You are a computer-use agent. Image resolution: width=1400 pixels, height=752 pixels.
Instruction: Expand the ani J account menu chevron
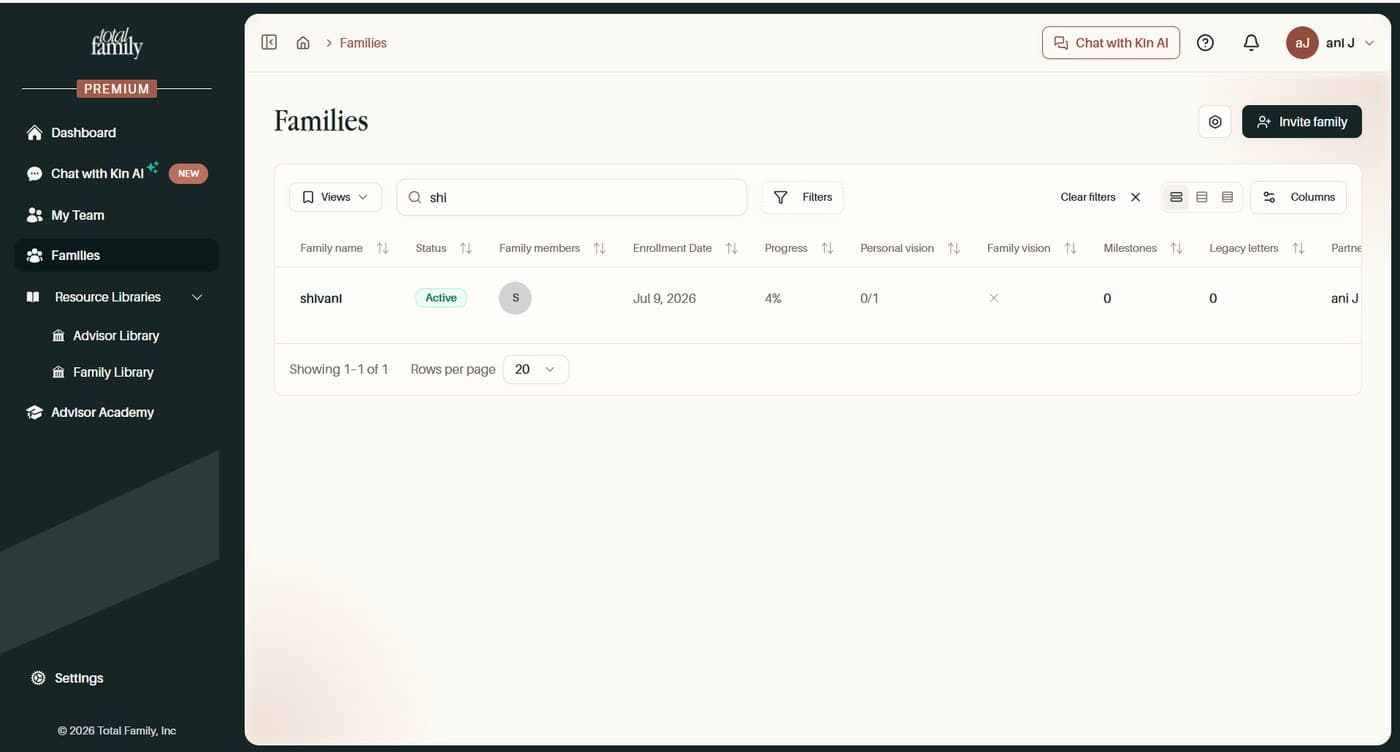click(x=1370, y=43)
